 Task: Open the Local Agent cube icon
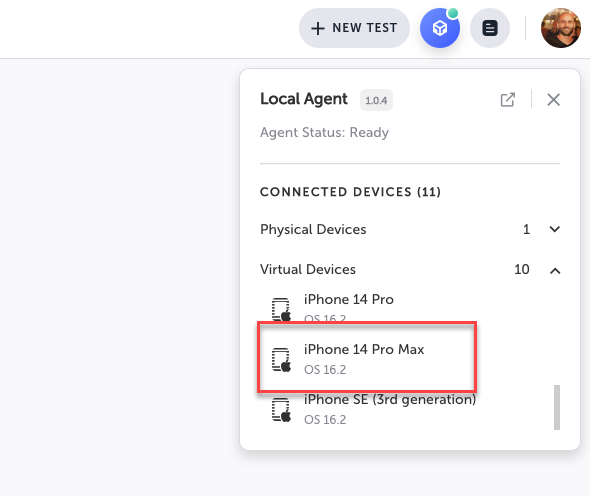tap(439, 28)
